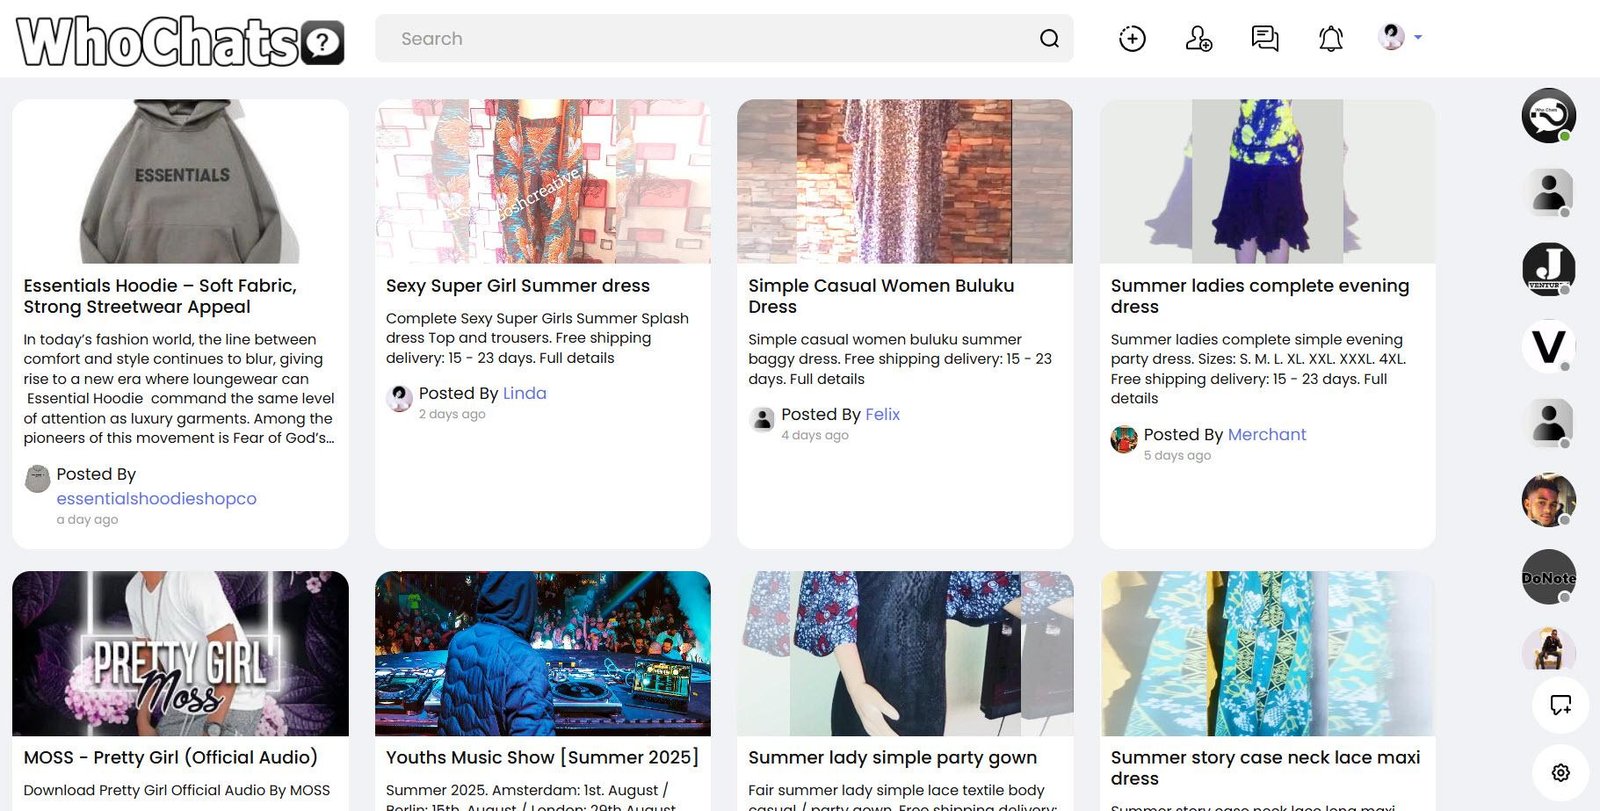Open Summer lady simple party gown post
Viewport: 1600px width, 811px height.
[x=893, y=758]
